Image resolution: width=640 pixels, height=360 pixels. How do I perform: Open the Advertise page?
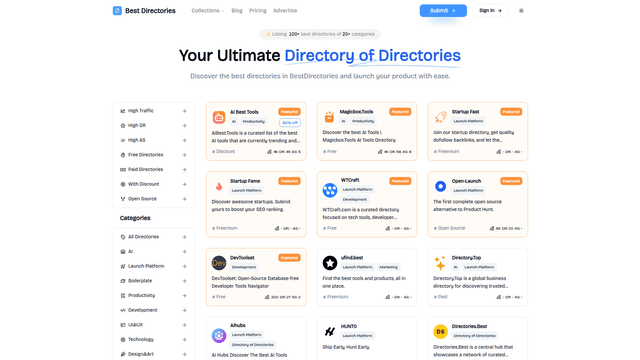[x=285, y=11]
